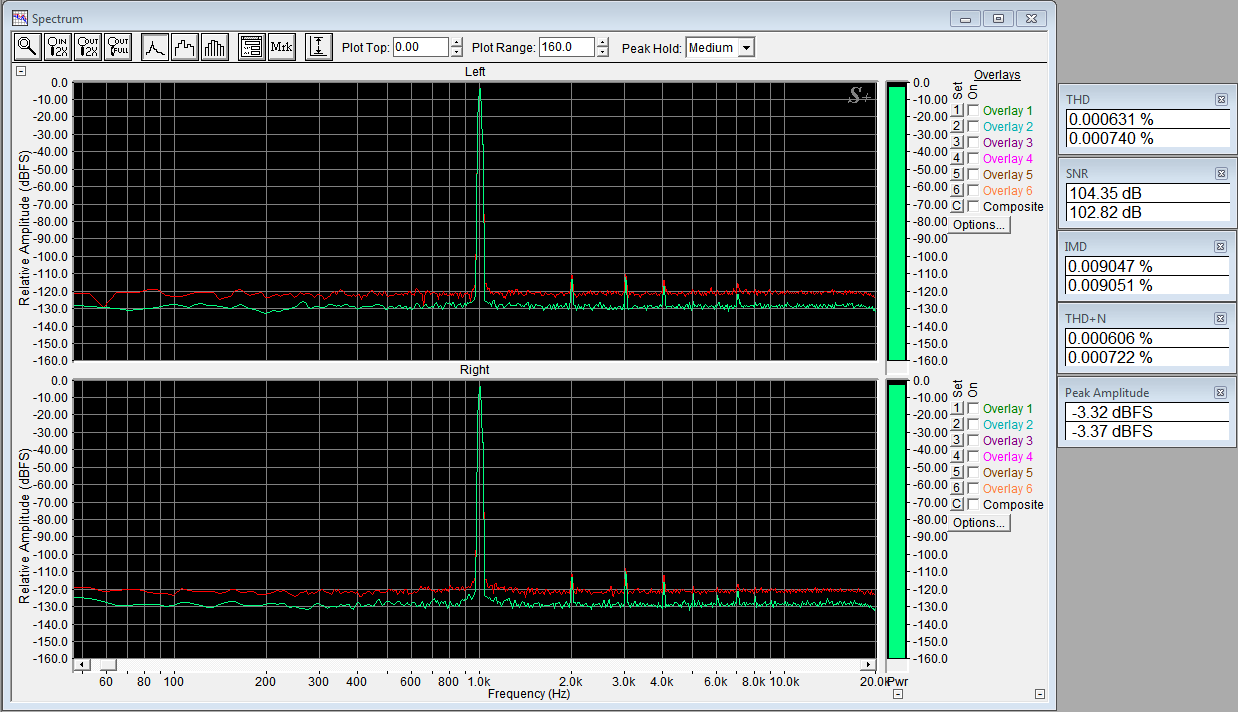The height and width of the screenshot is (712, 1238).
Task: Close the IMD meter panel
Action: [1221, 246]
